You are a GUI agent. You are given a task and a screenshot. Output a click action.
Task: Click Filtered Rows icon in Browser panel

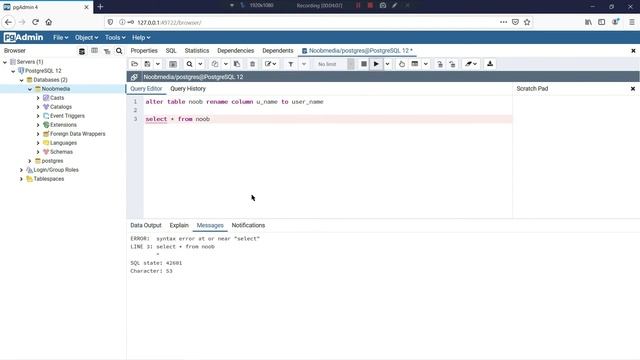(107, 51)
